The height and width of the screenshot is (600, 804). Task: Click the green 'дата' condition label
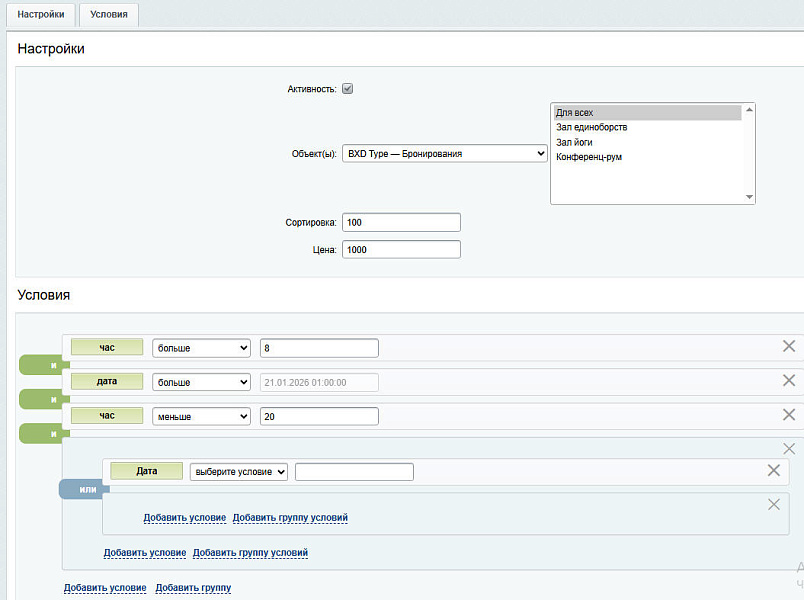(107, 382)
